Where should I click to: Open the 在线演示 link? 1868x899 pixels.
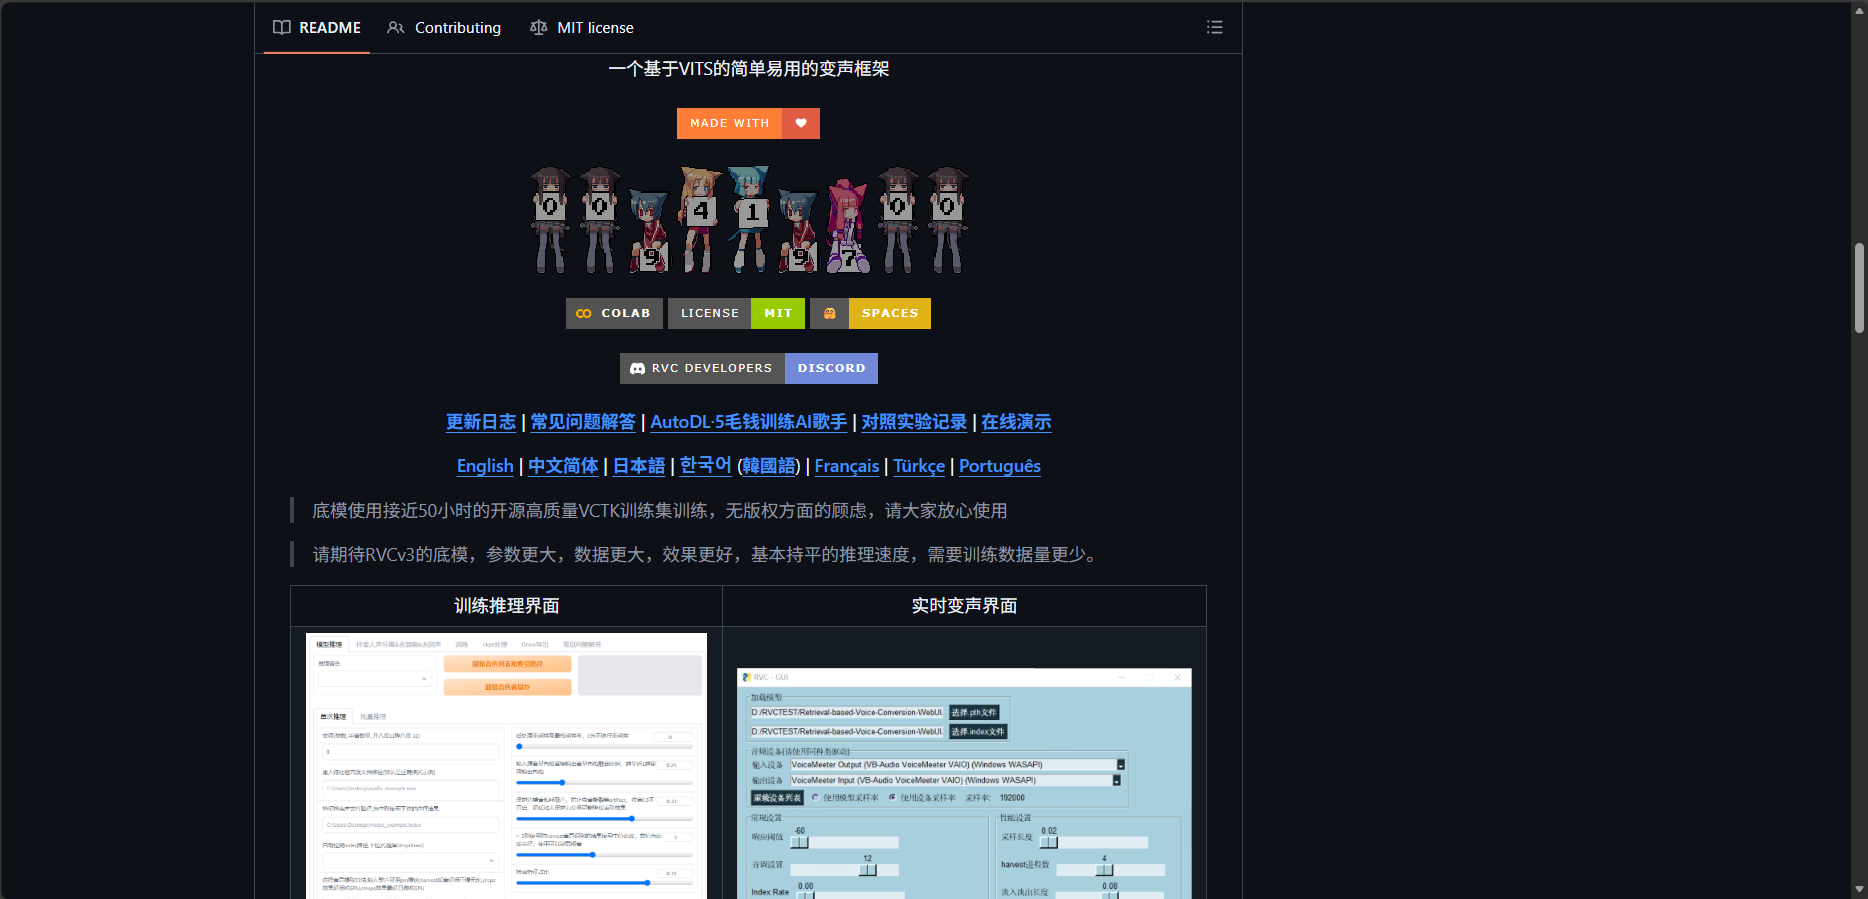(x=1016, y=422)
